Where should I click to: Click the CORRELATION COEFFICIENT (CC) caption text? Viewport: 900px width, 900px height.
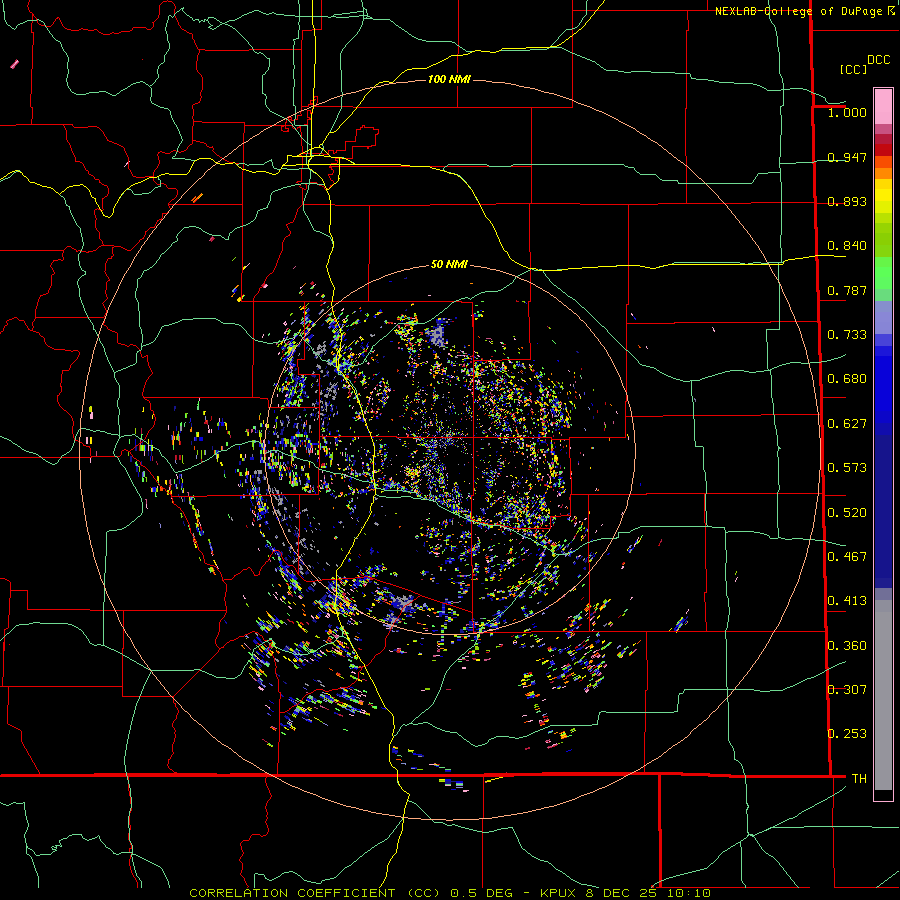click(x=315, y=893)
